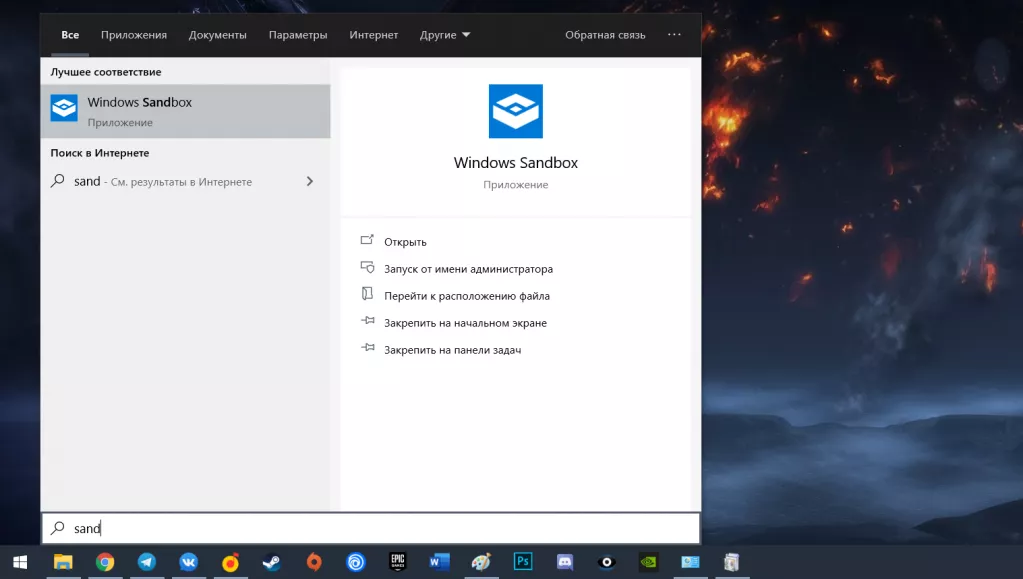Launch Uplay from the taskbar
The image size is (1023, 579).
(356, 562)
